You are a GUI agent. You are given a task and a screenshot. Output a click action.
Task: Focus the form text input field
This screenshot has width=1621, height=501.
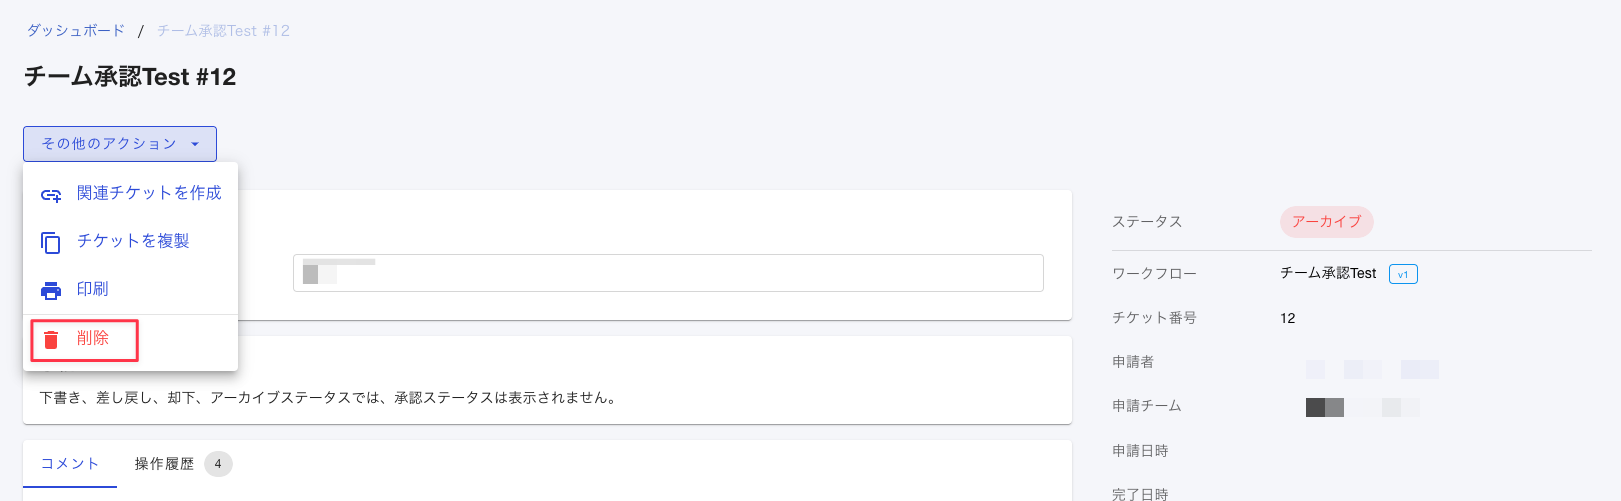pos(668,273)
